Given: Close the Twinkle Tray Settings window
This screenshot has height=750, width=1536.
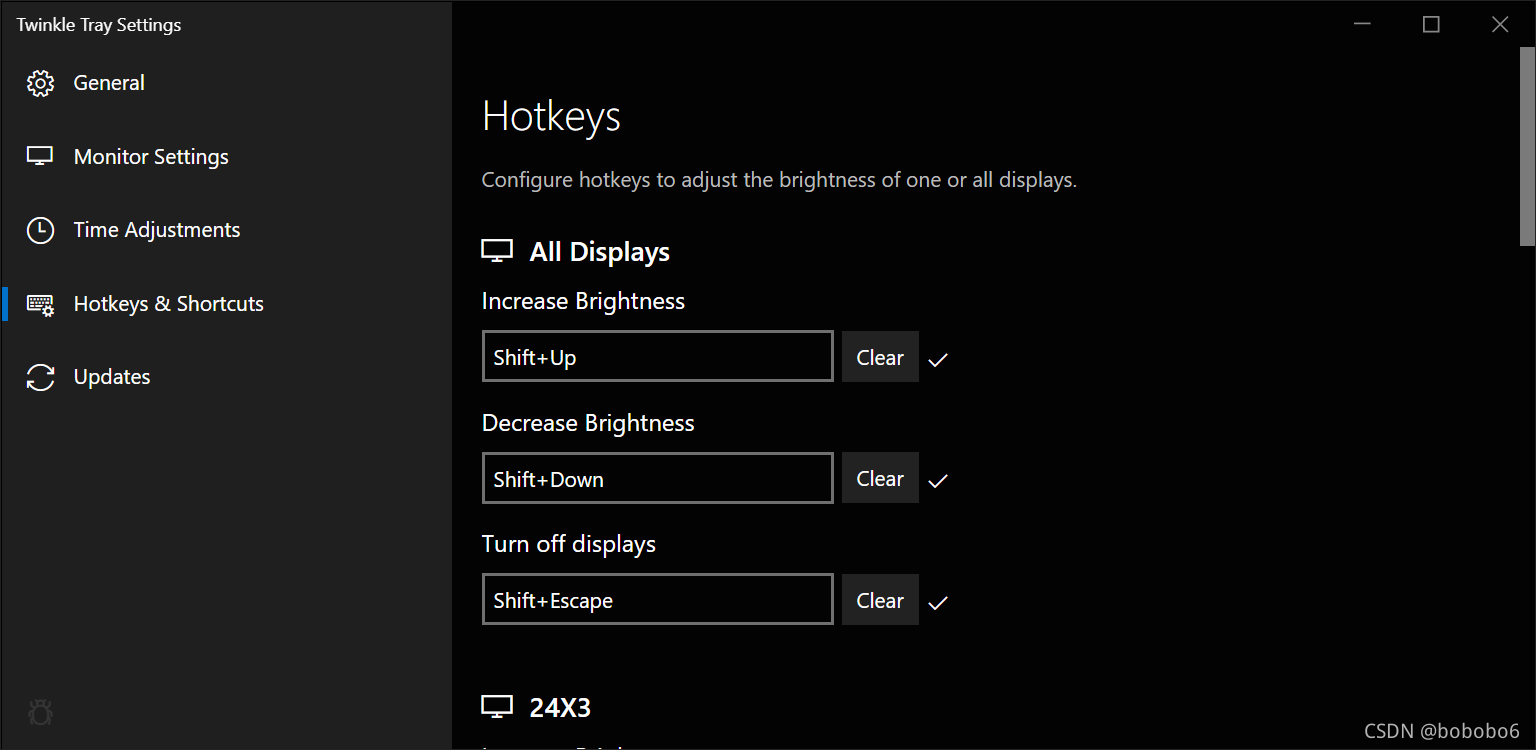Looking at the screenshot, I should click(x=1500, y=24).
